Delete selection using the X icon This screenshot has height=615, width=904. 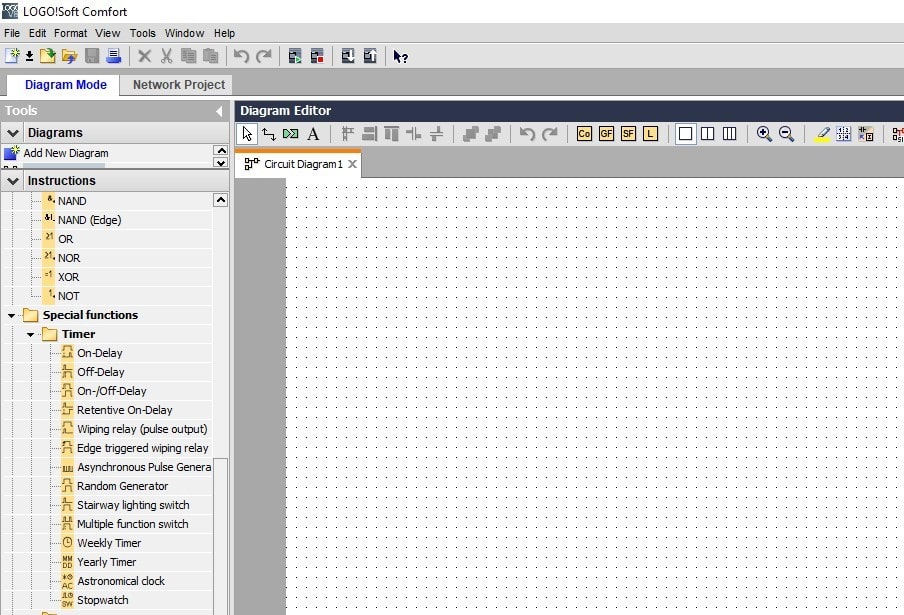click(x=145, y=56)
